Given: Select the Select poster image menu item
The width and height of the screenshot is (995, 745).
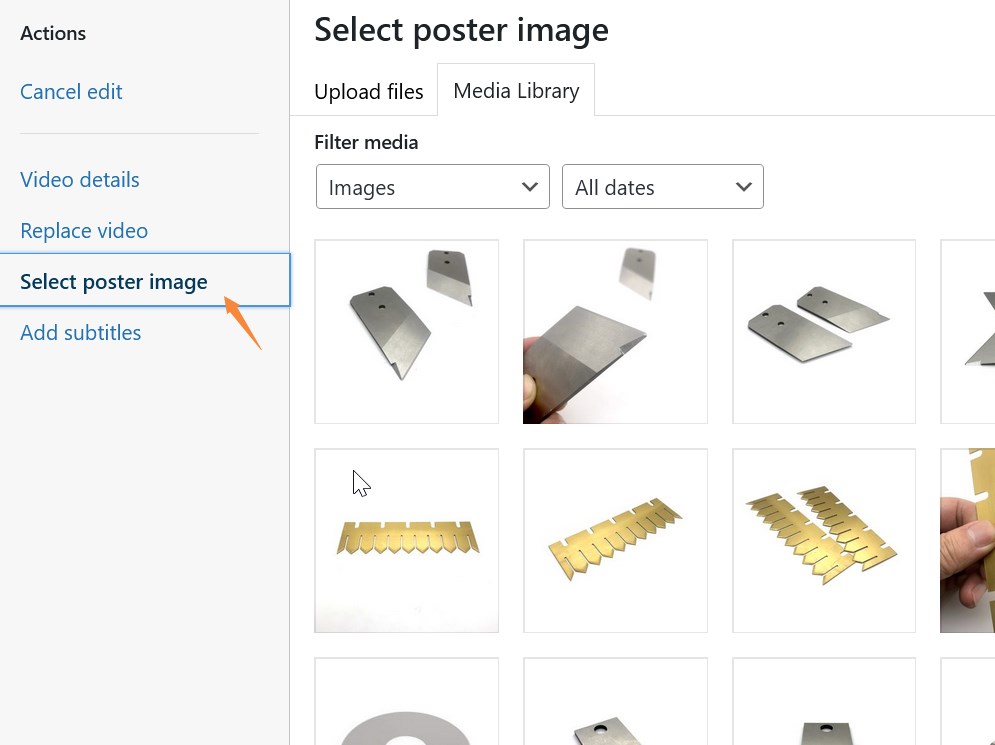Looking at the screenshot, I should click(x=114, y=282).
